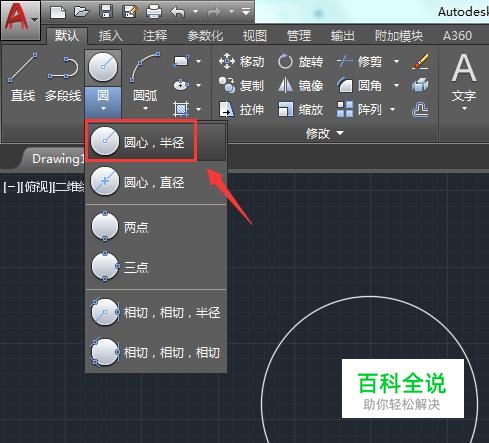This screenshot has height=443, width=489.
Task: Select the 缩放 scale tool
Action: (x=300, y=109)
